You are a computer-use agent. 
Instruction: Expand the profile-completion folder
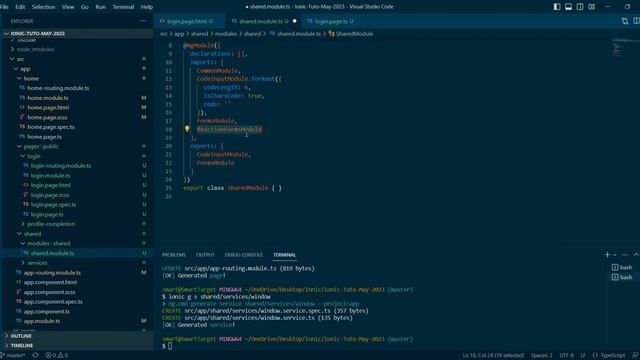(x=77, y=224)
